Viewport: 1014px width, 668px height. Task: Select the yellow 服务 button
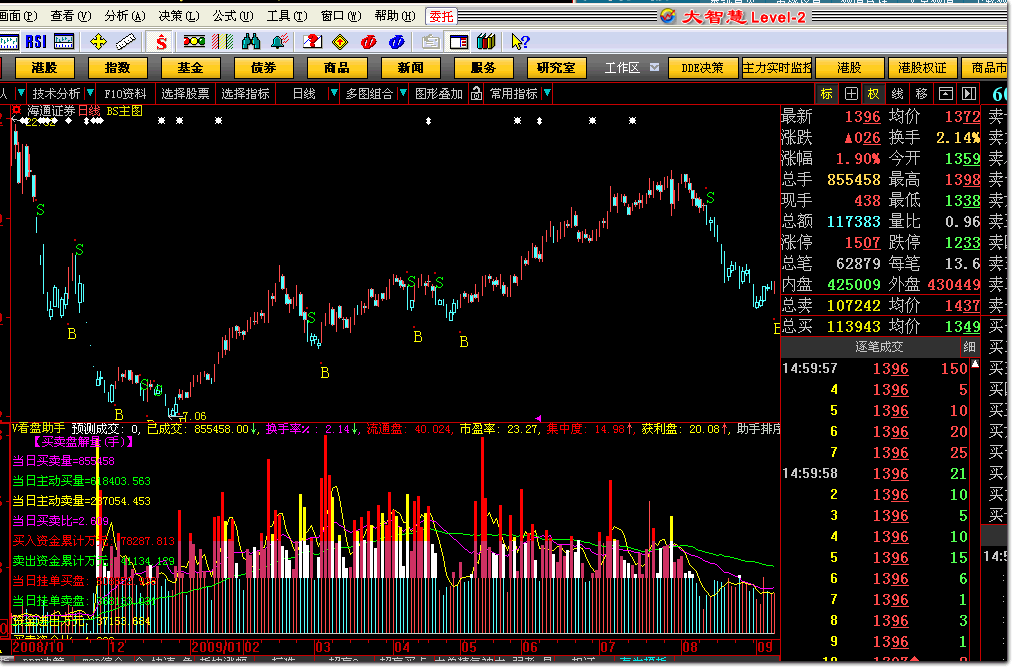click(483, 68)
